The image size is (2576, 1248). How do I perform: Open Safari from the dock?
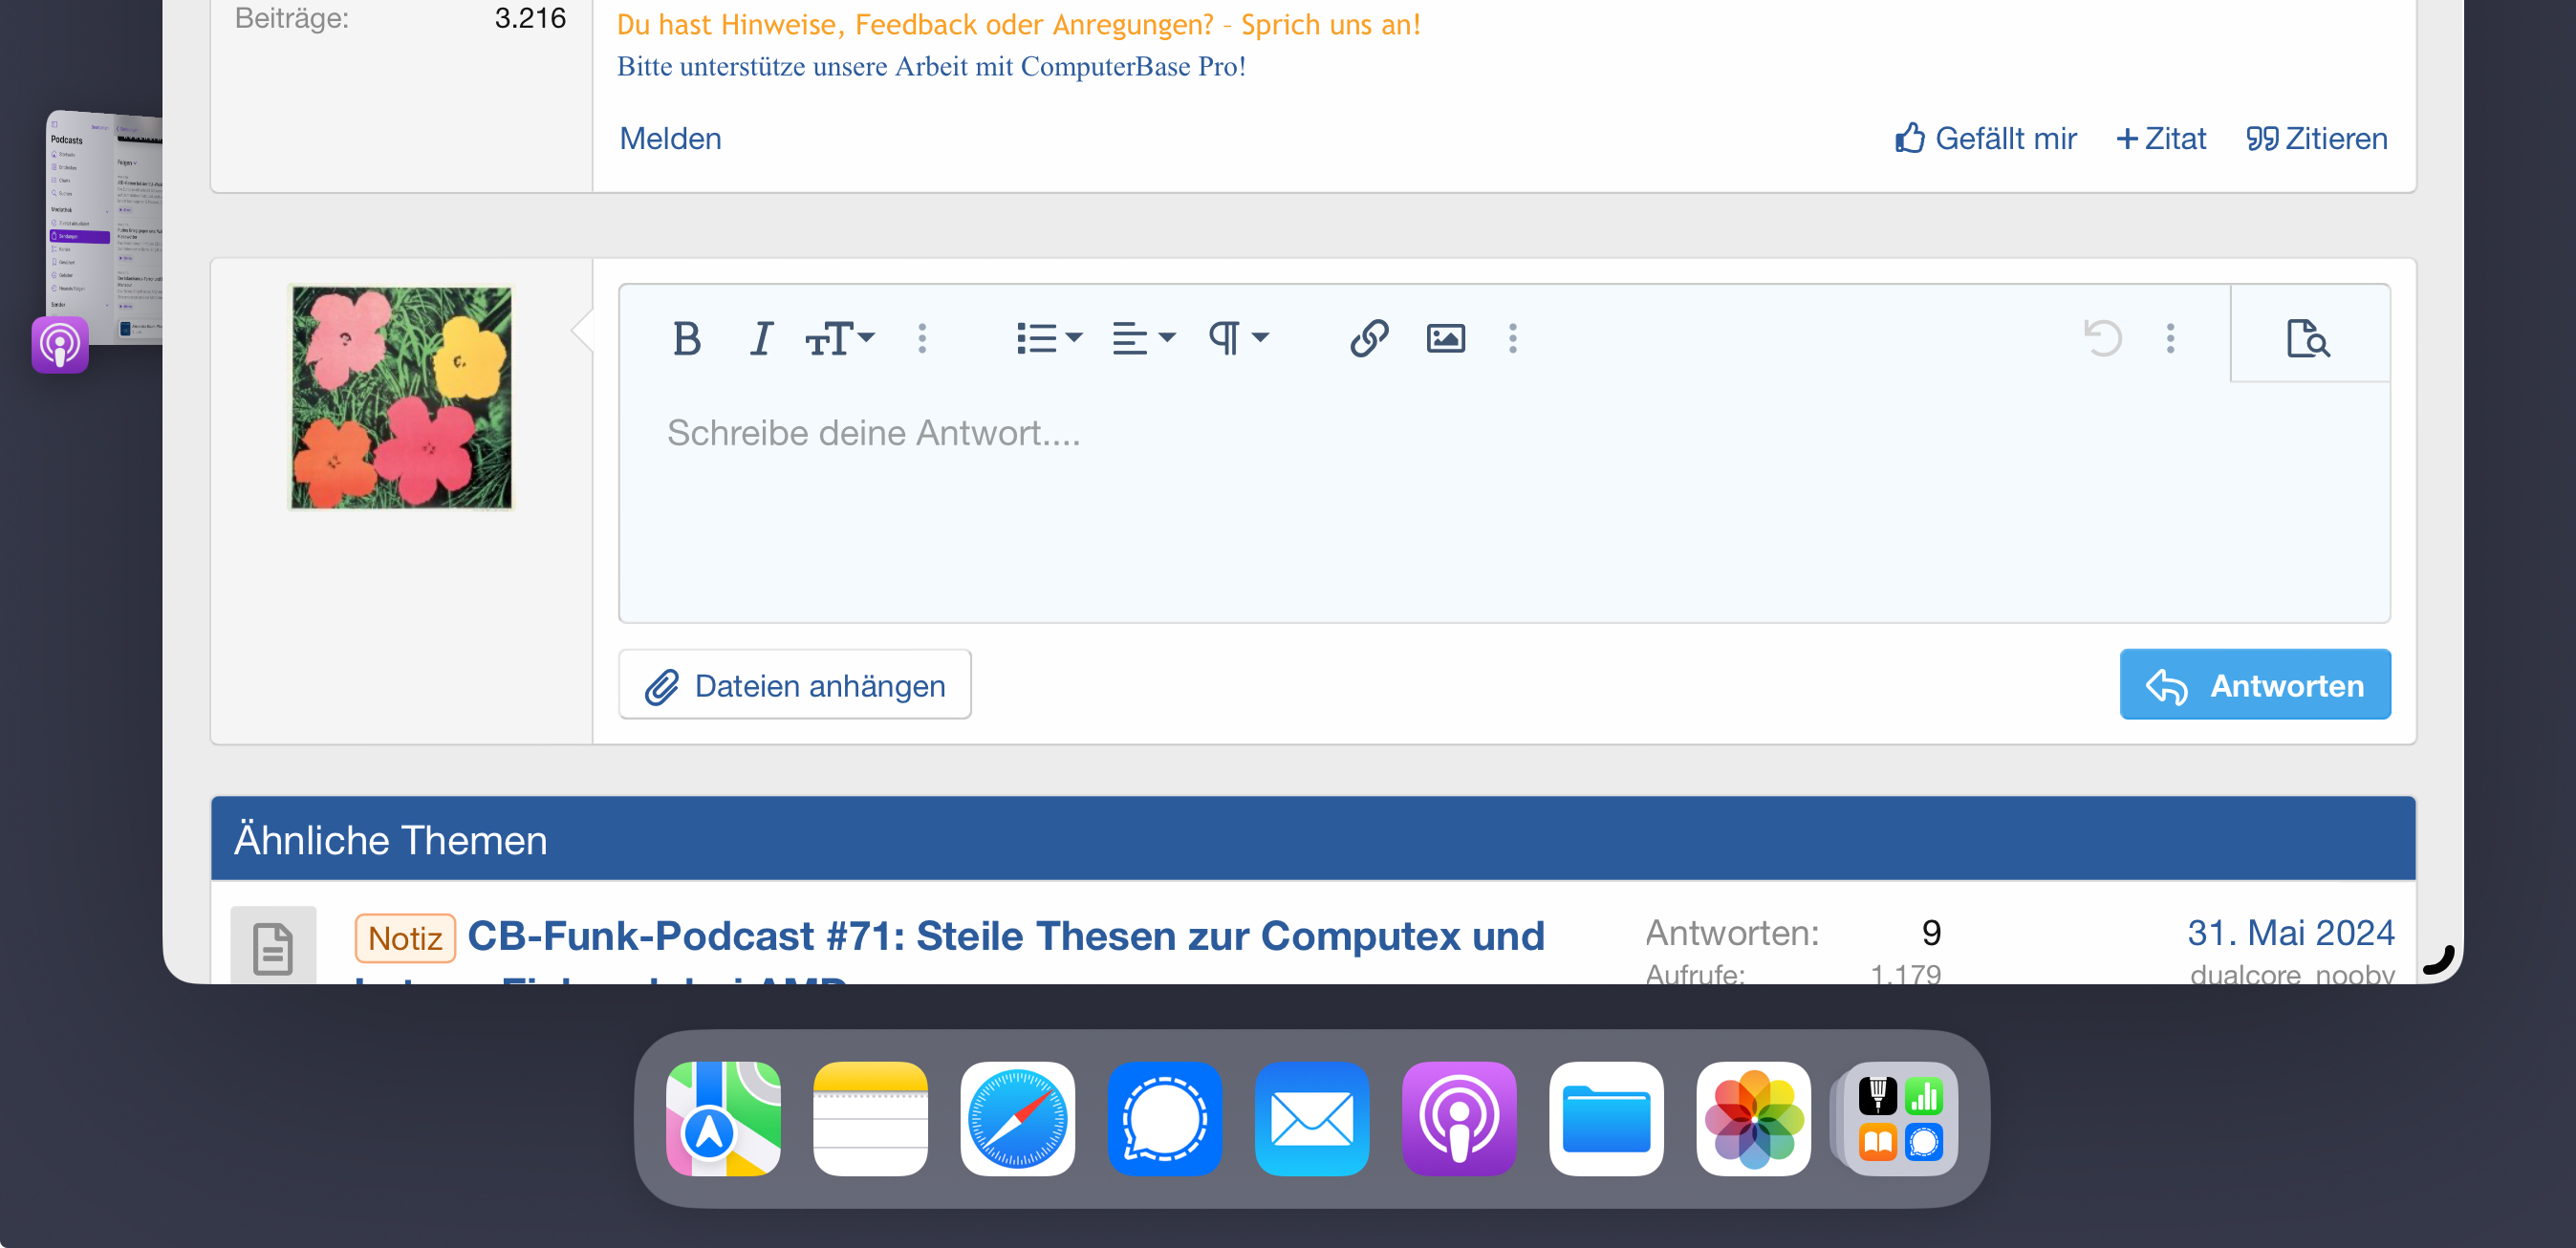click(x=1017, y=1119)
